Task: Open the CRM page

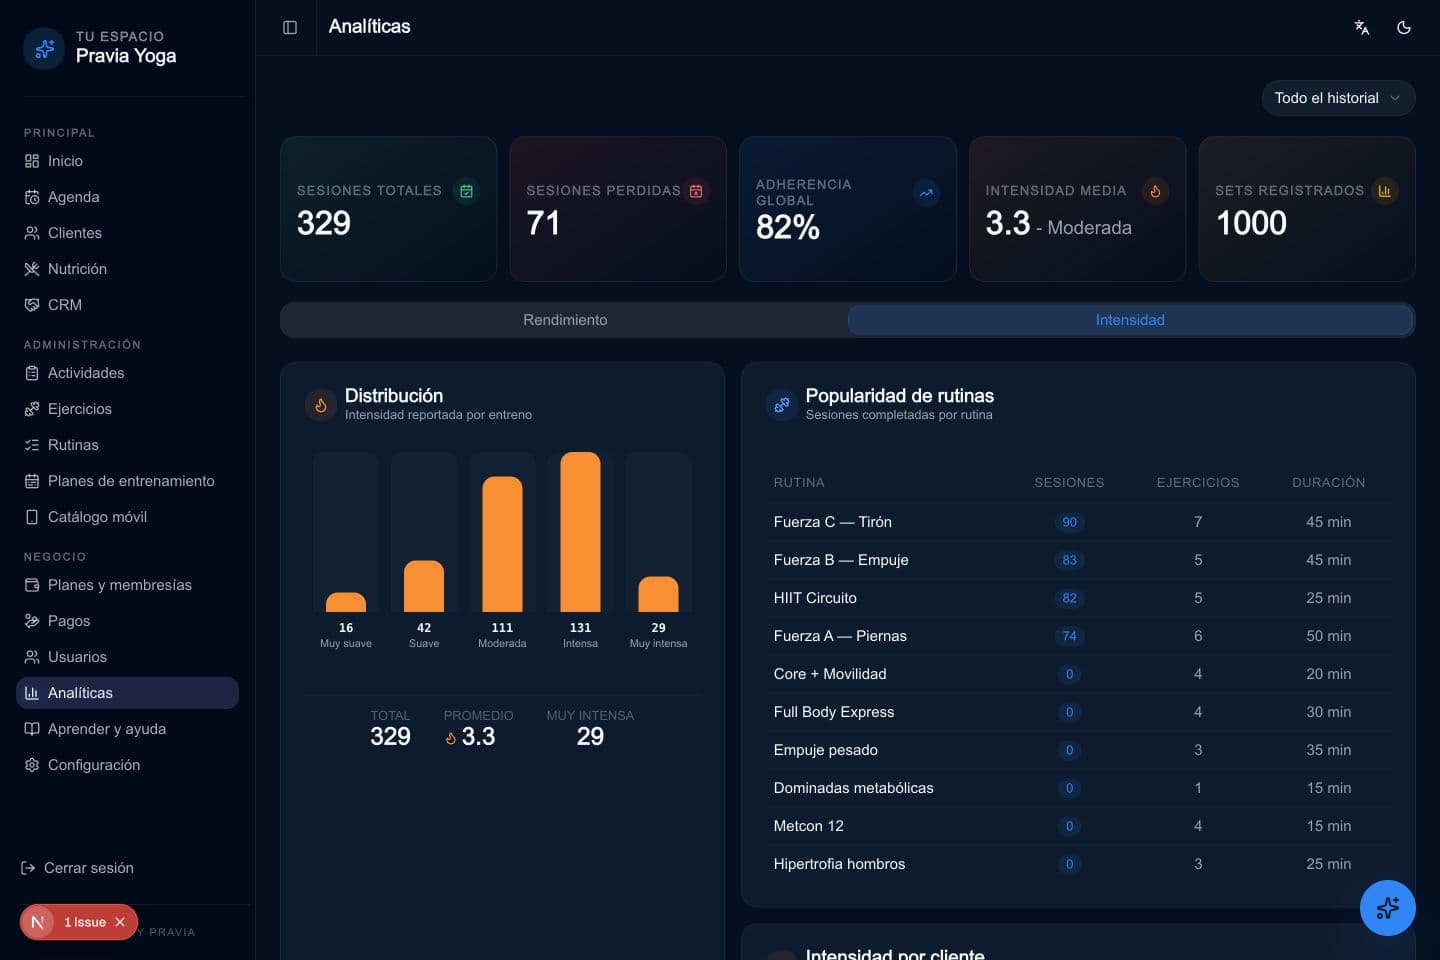Action: click(127, 305)
